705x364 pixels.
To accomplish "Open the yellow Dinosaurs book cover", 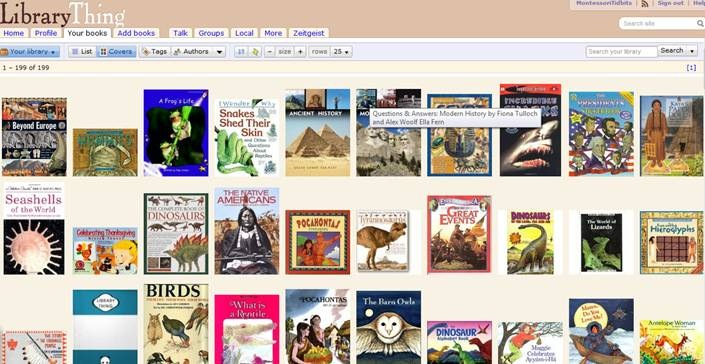I will 530,243.
